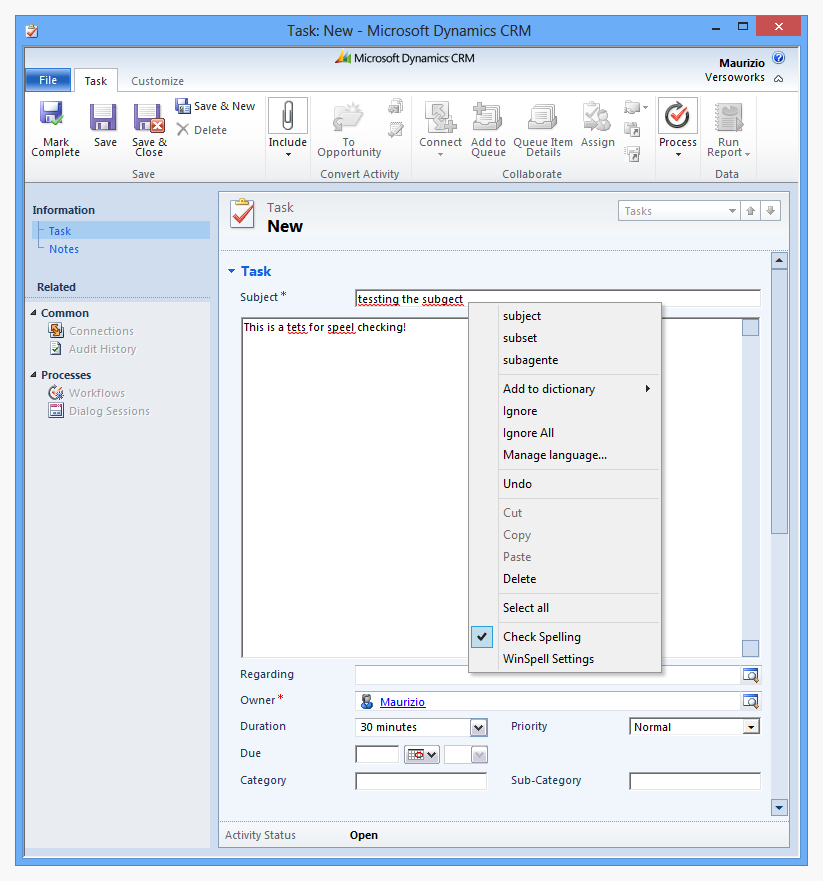Toggle the Check Spelling checked option
Screen dimensions: 823x881
coord(564,637)
